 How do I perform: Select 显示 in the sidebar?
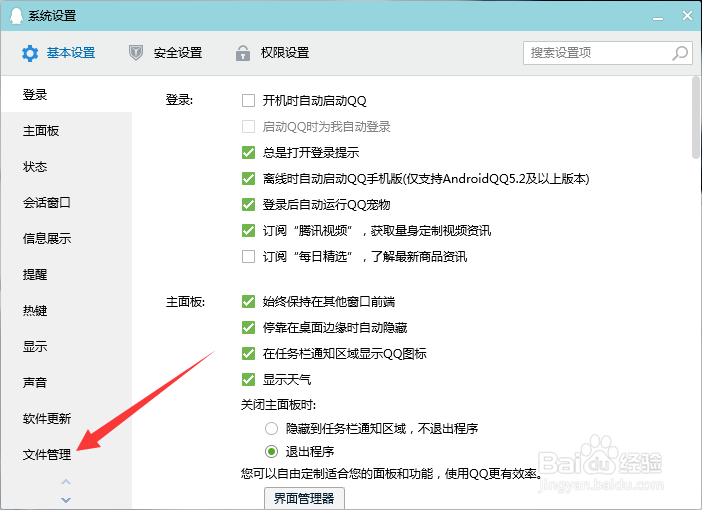66,346
